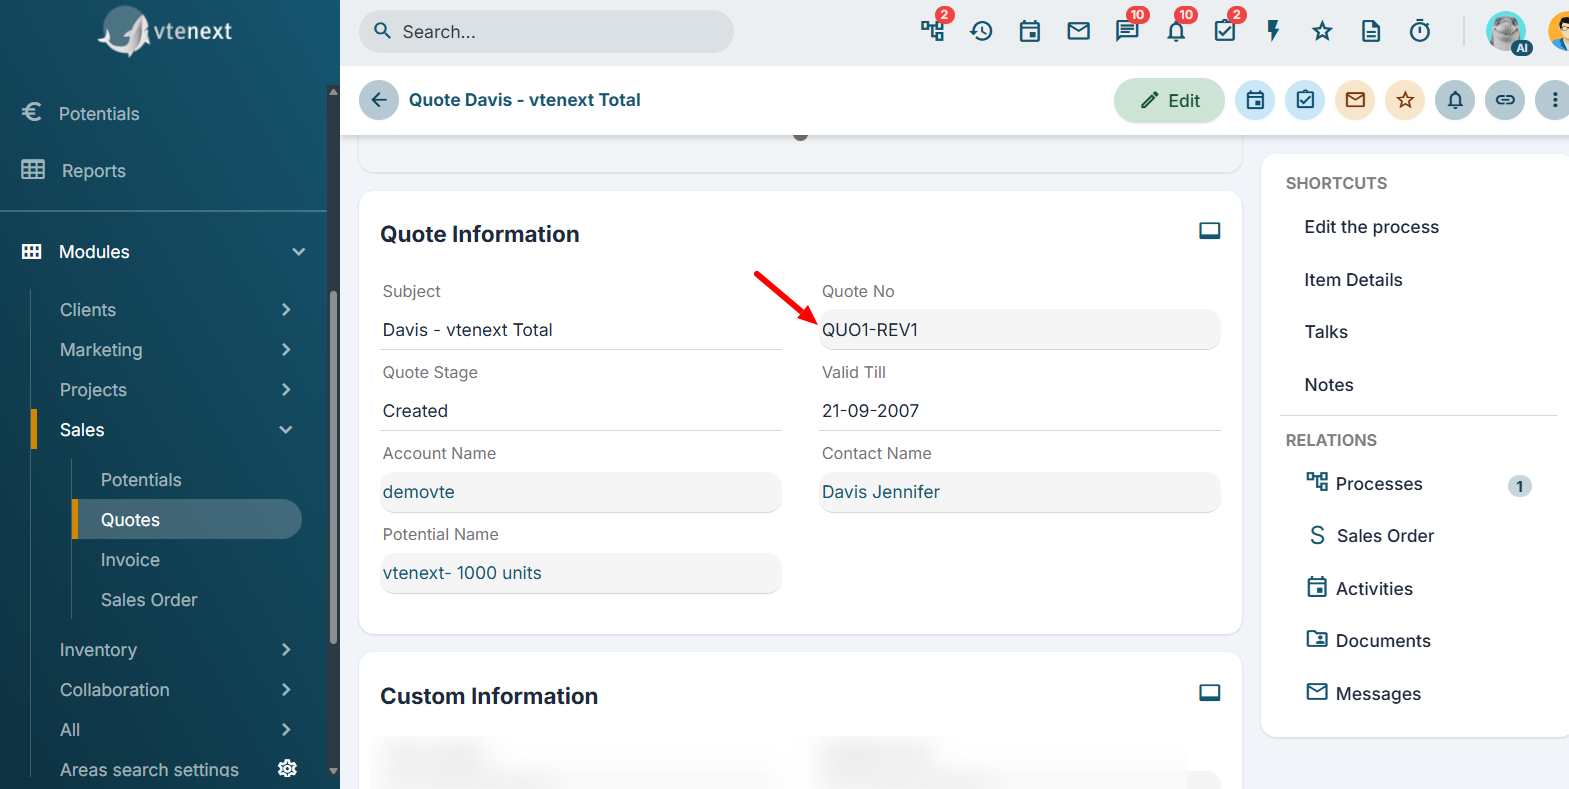Open the talks chat icon with badge

pos(1127,31)
